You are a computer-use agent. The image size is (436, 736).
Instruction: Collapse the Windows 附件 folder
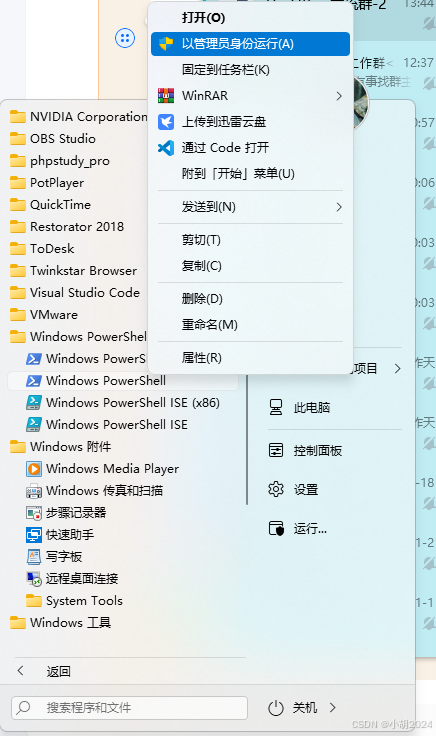pos(61,446)
